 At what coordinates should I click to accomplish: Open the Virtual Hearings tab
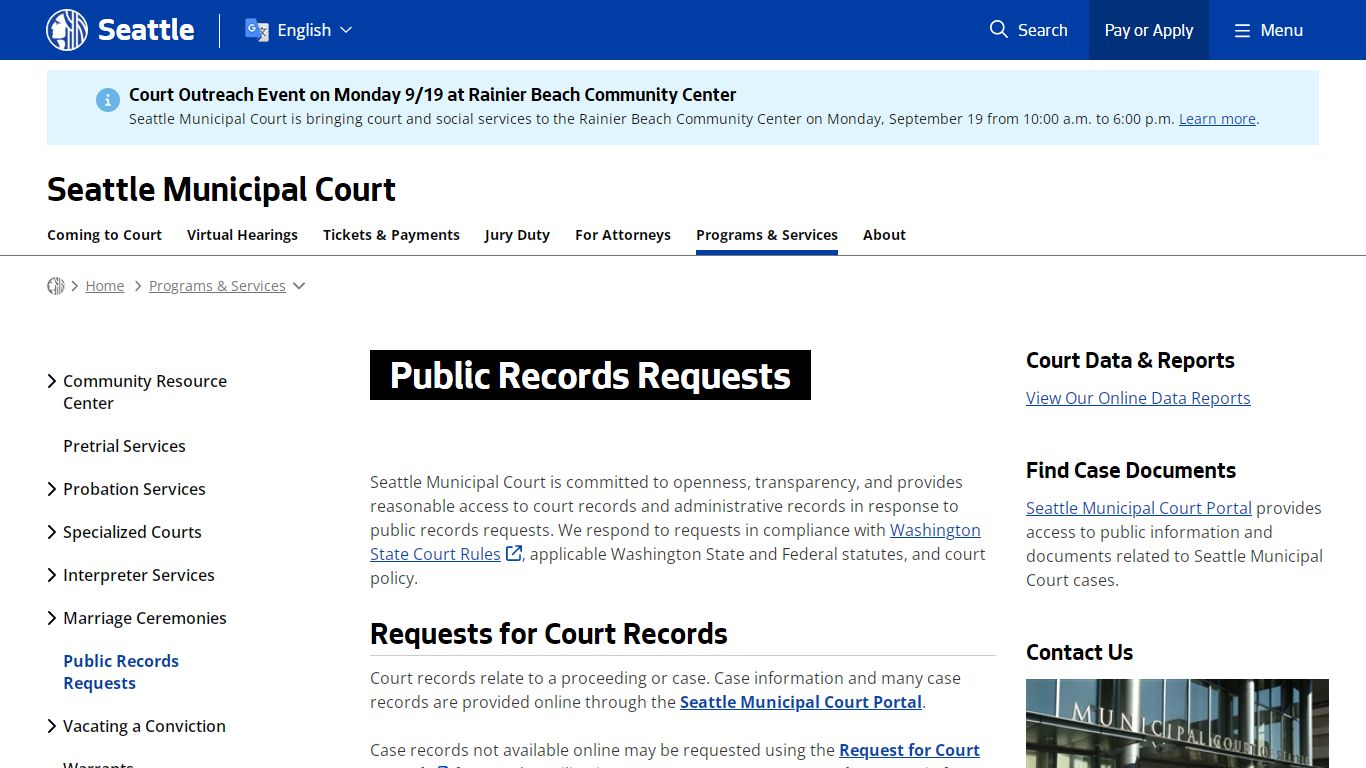242,235
